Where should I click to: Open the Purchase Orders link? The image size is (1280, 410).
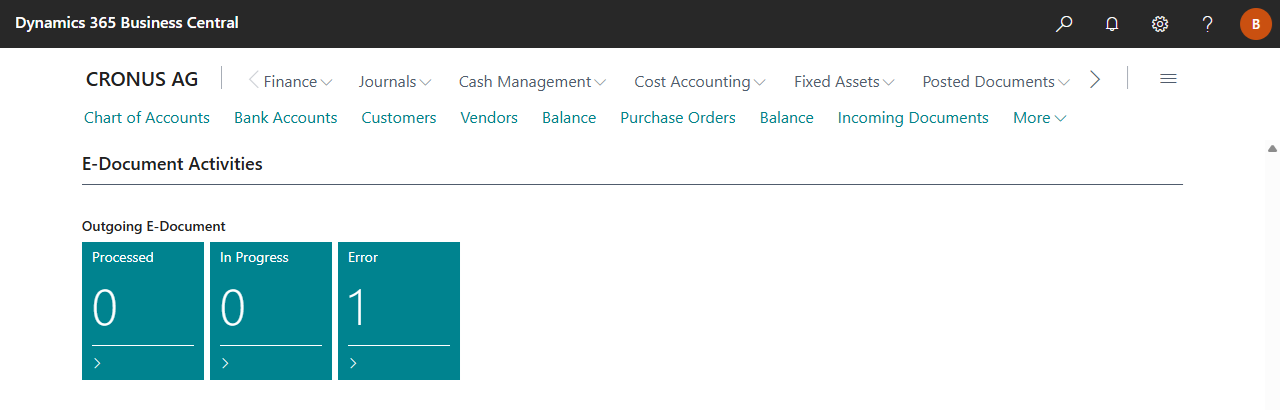point(677,118)
